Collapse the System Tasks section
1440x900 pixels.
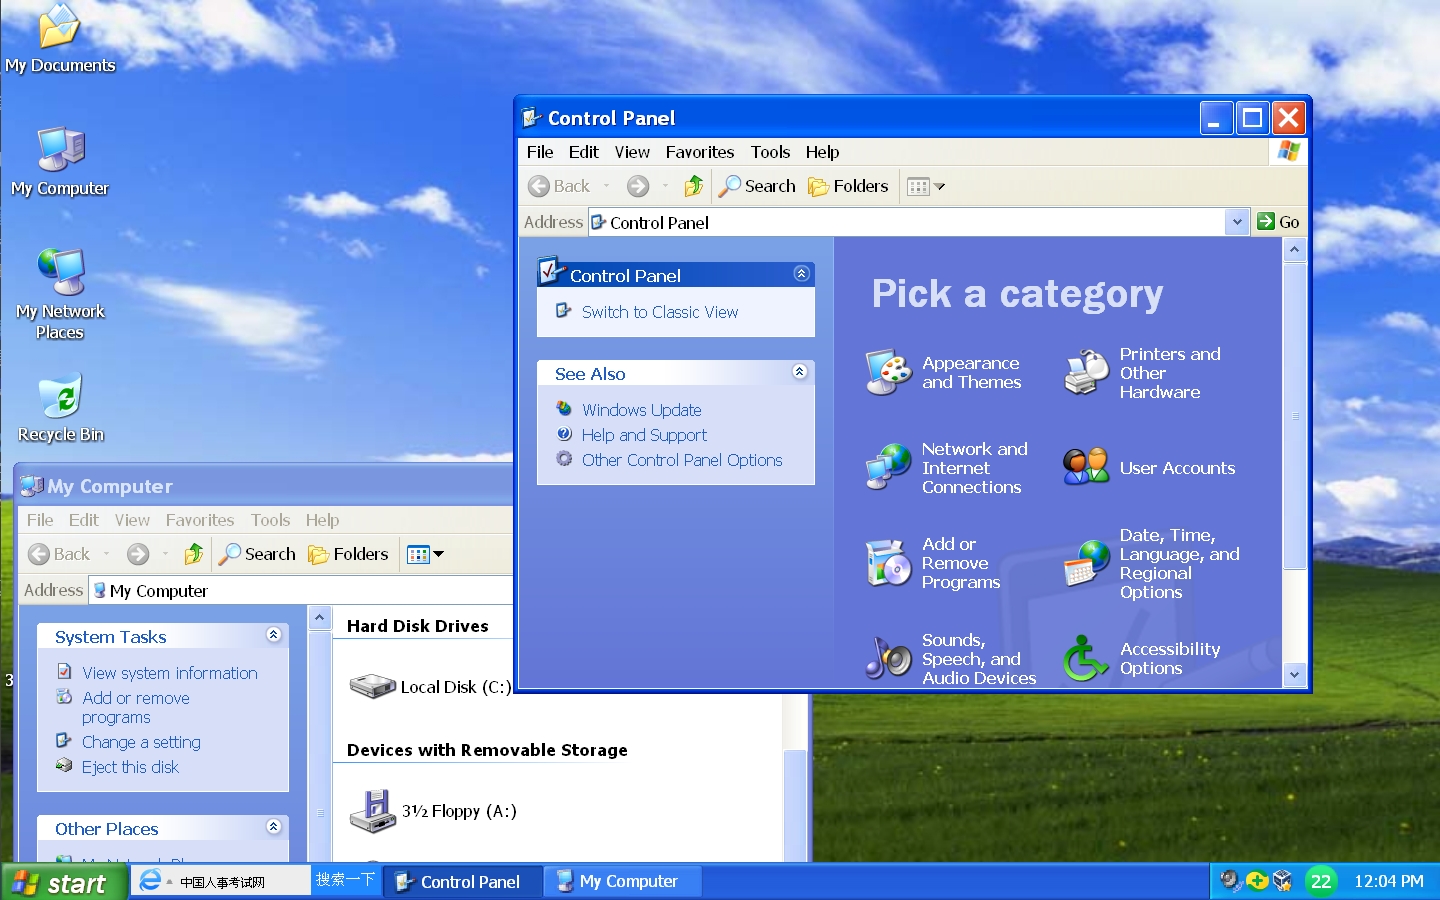[273, 635]
